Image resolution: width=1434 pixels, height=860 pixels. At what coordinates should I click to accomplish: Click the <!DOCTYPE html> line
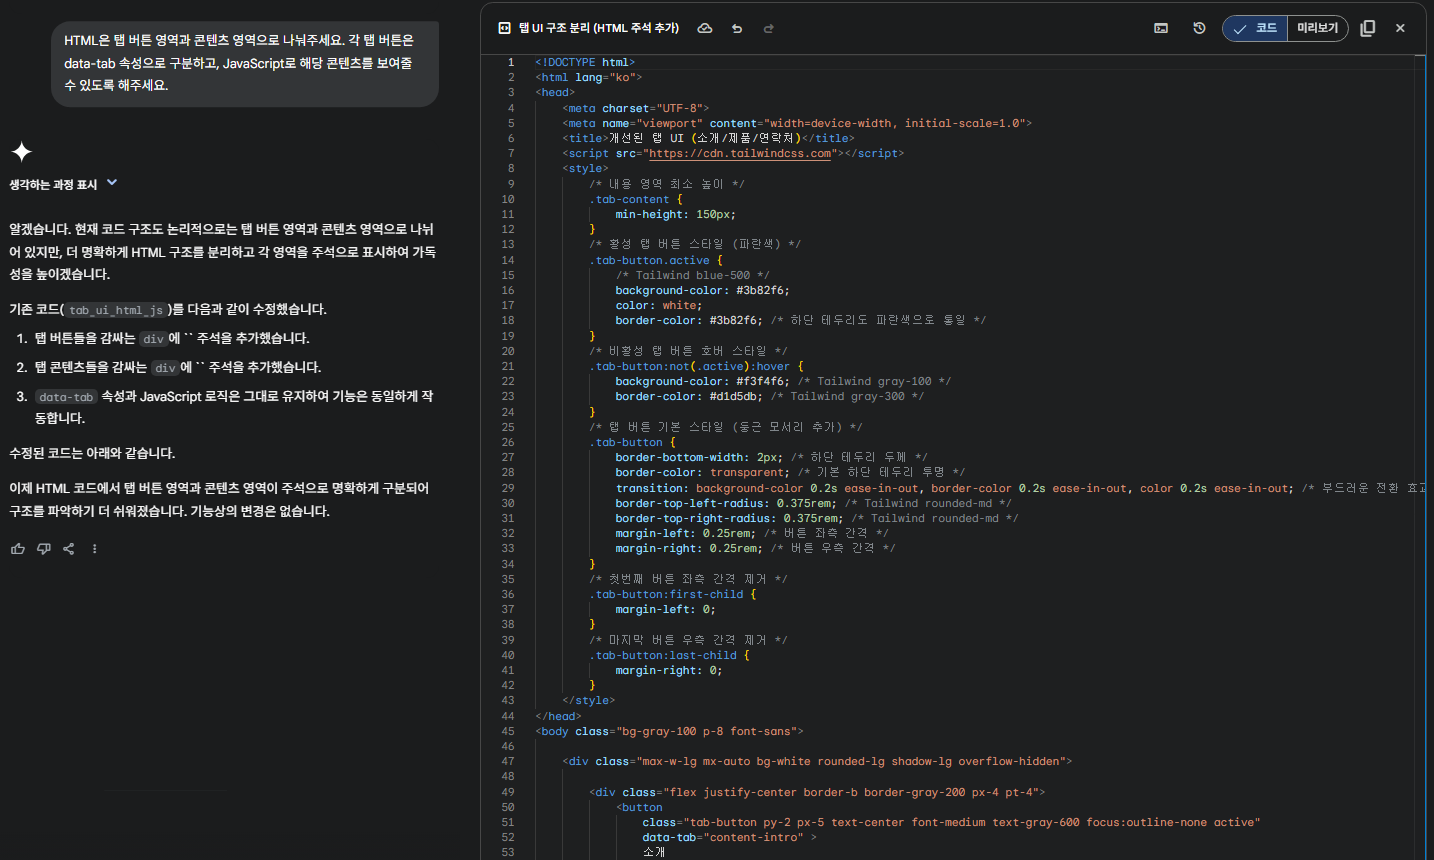(x=585, y=62)
